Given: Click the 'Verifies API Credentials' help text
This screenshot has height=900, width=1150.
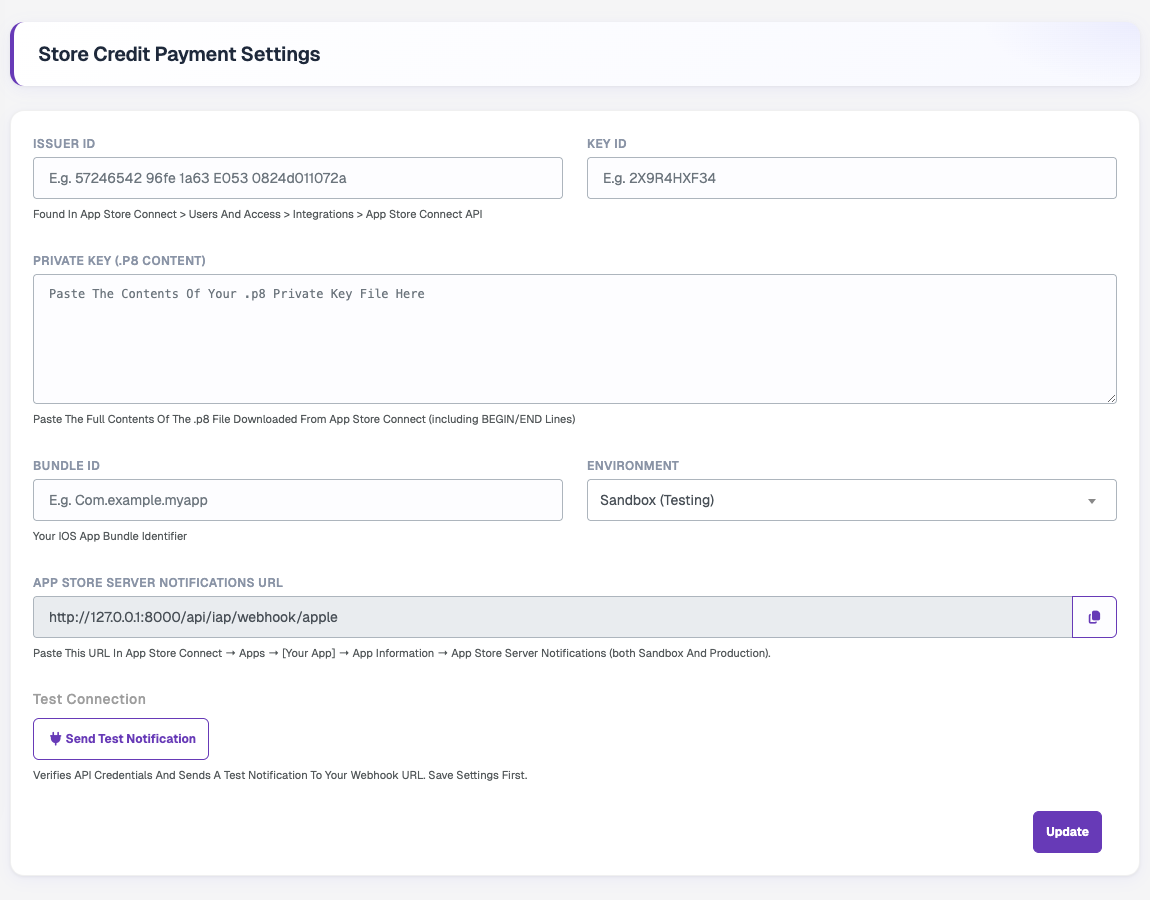Looking at the screenshot, I should tap(280, 775).
